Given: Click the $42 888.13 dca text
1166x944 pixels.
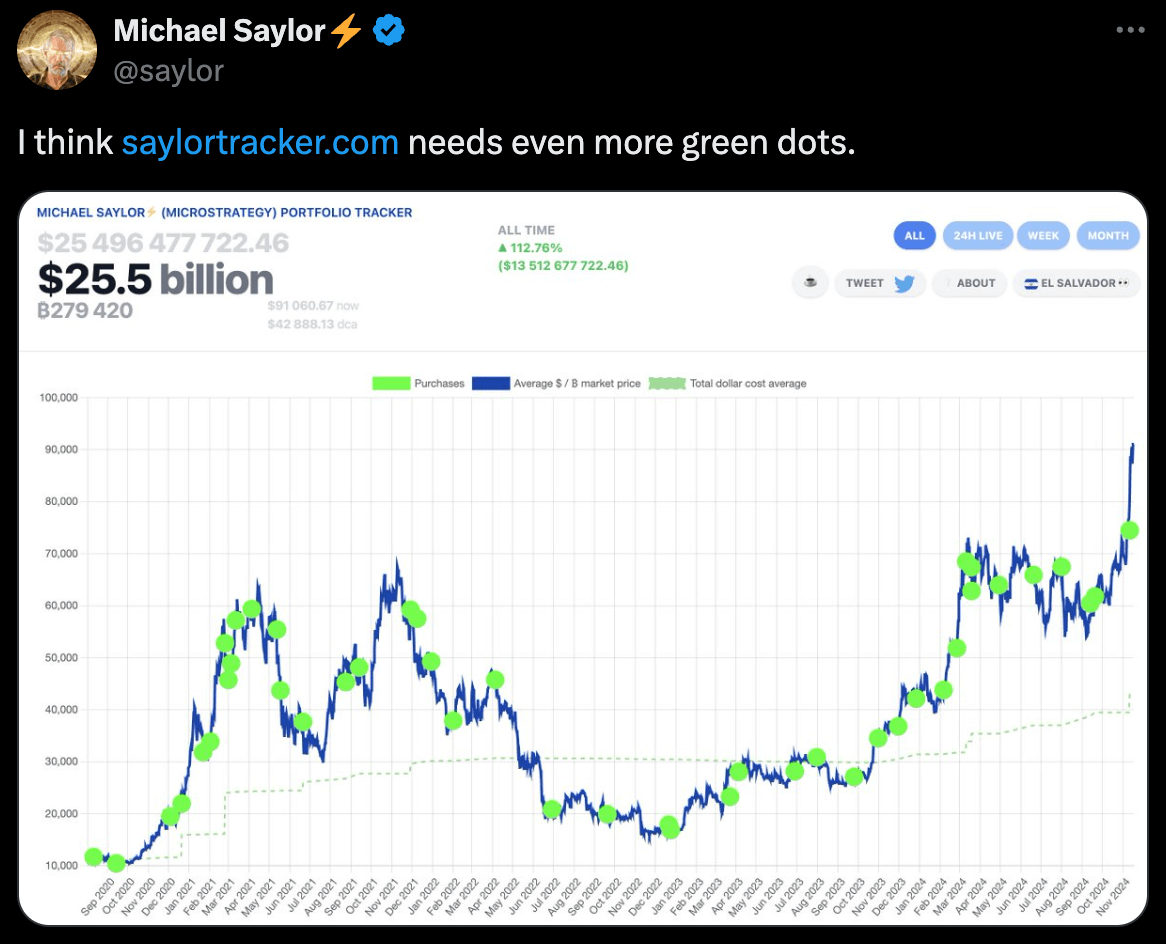Looking at the screenshot, I should [x=312, y=324].
